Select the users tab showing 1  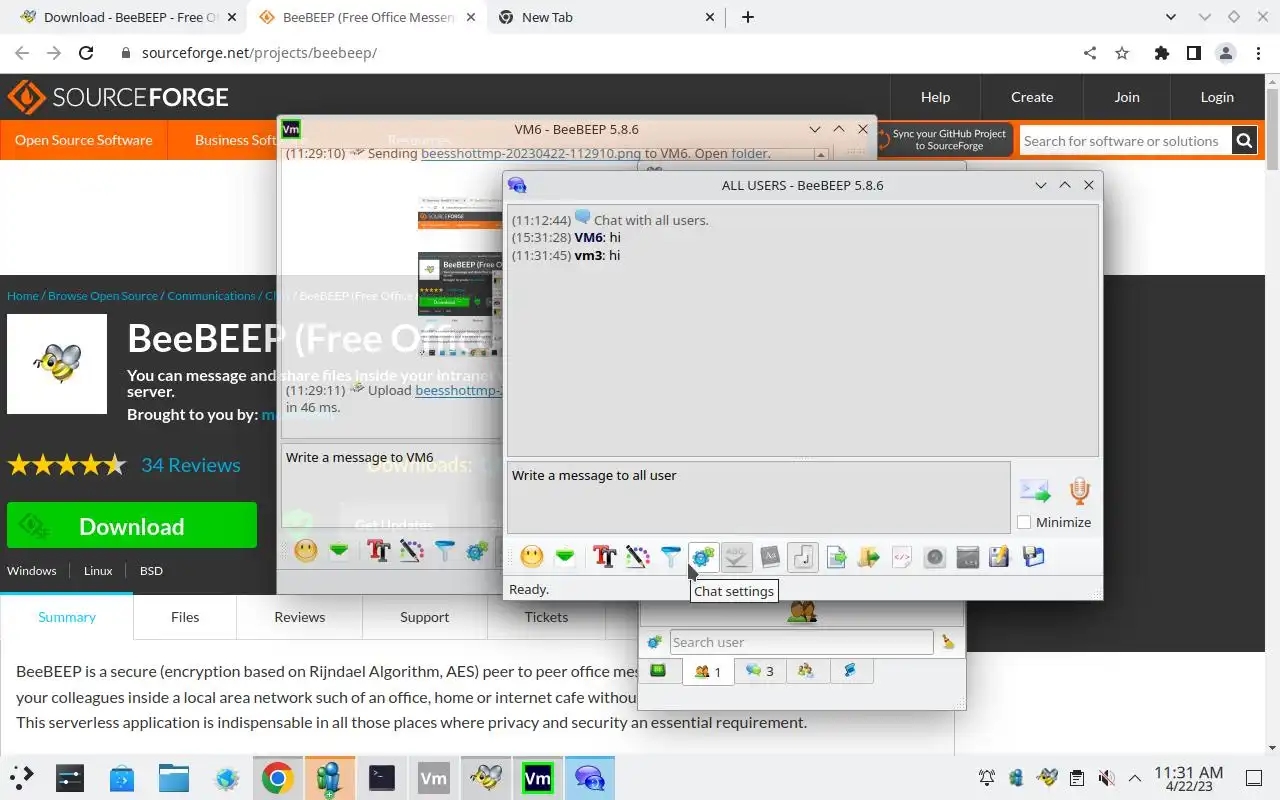708,671
